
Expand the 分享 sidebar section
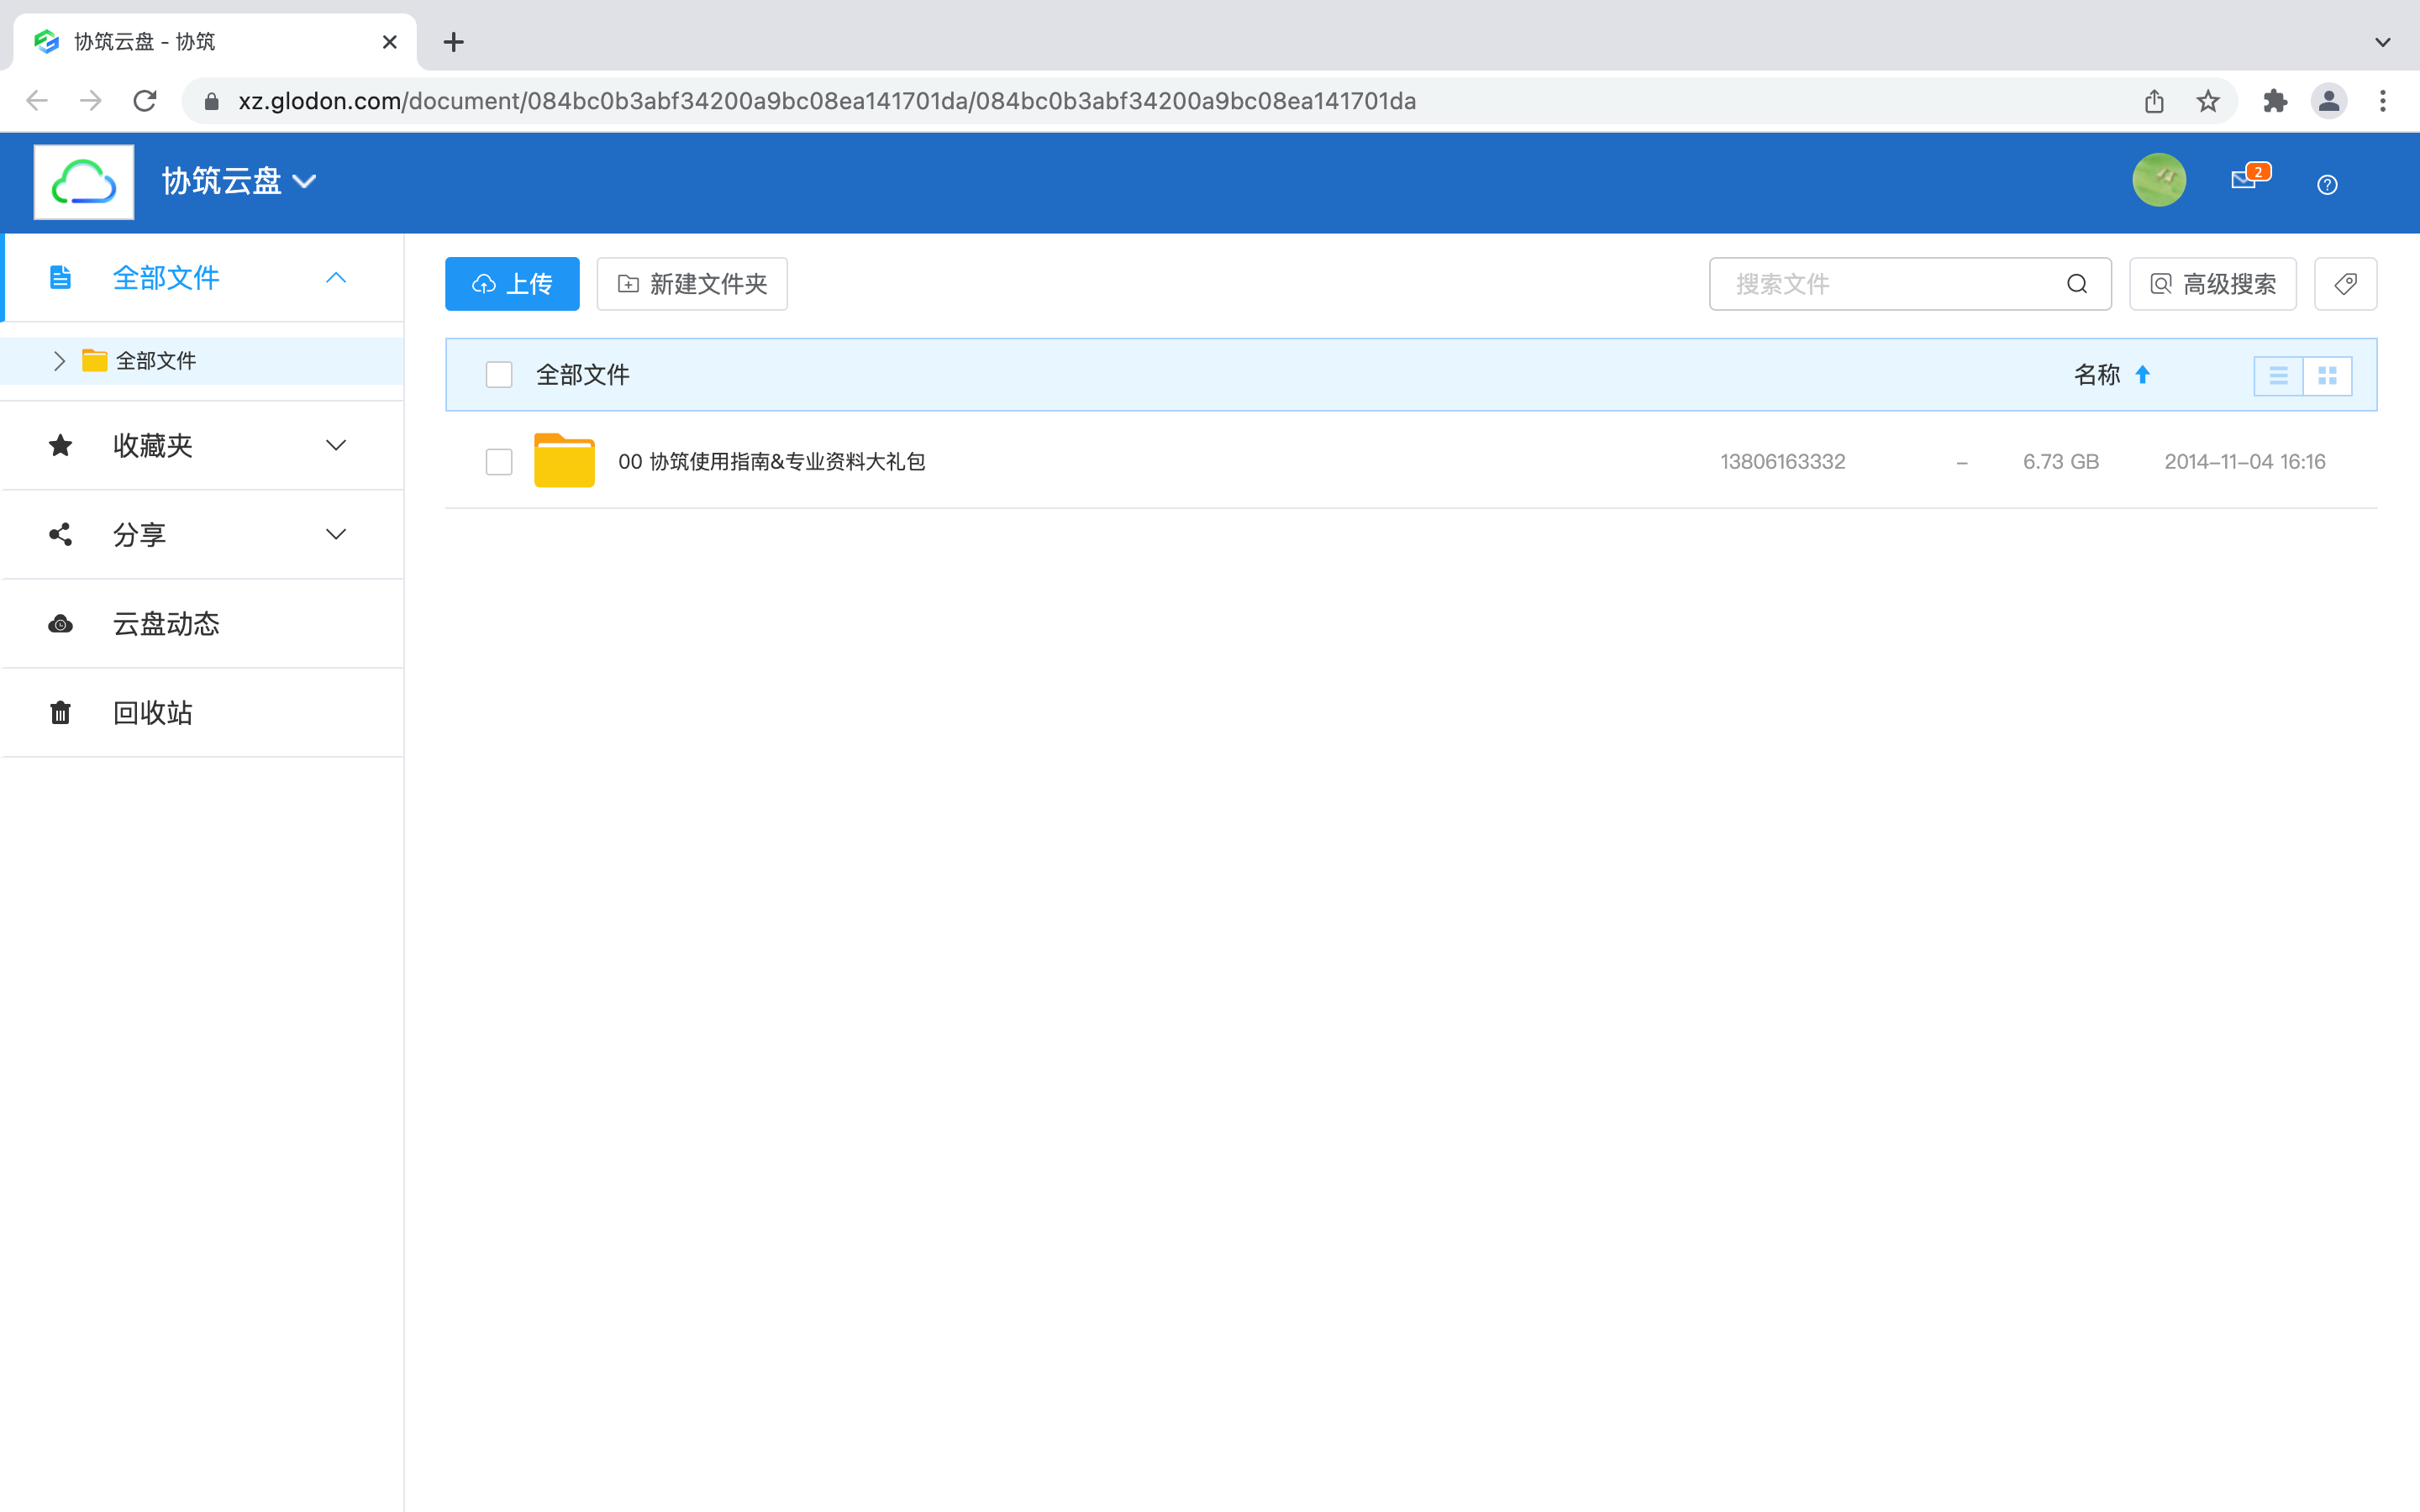[x=336, y=535]
